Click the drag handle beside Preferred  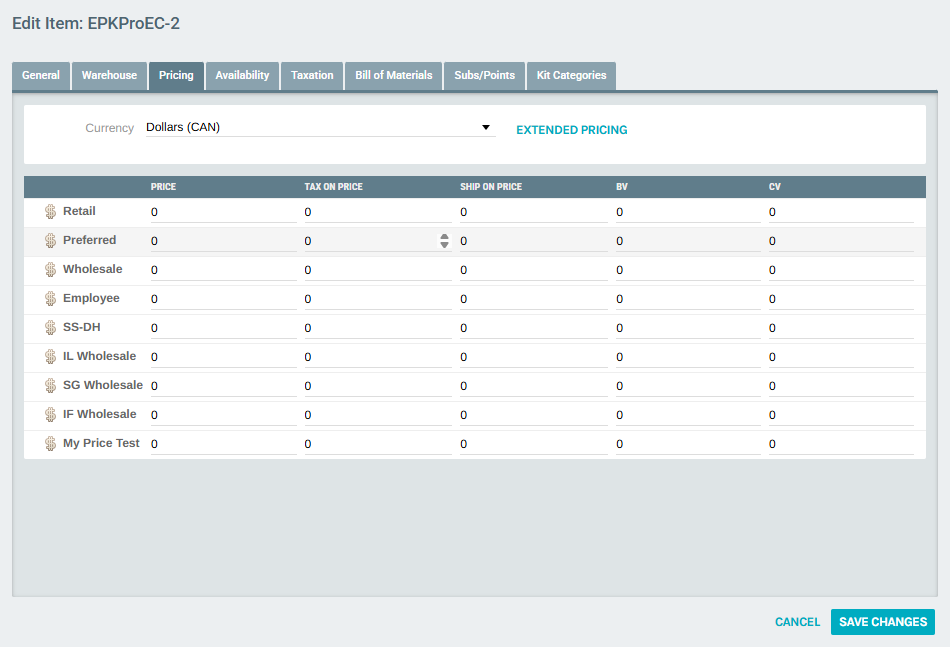point(51,240)
